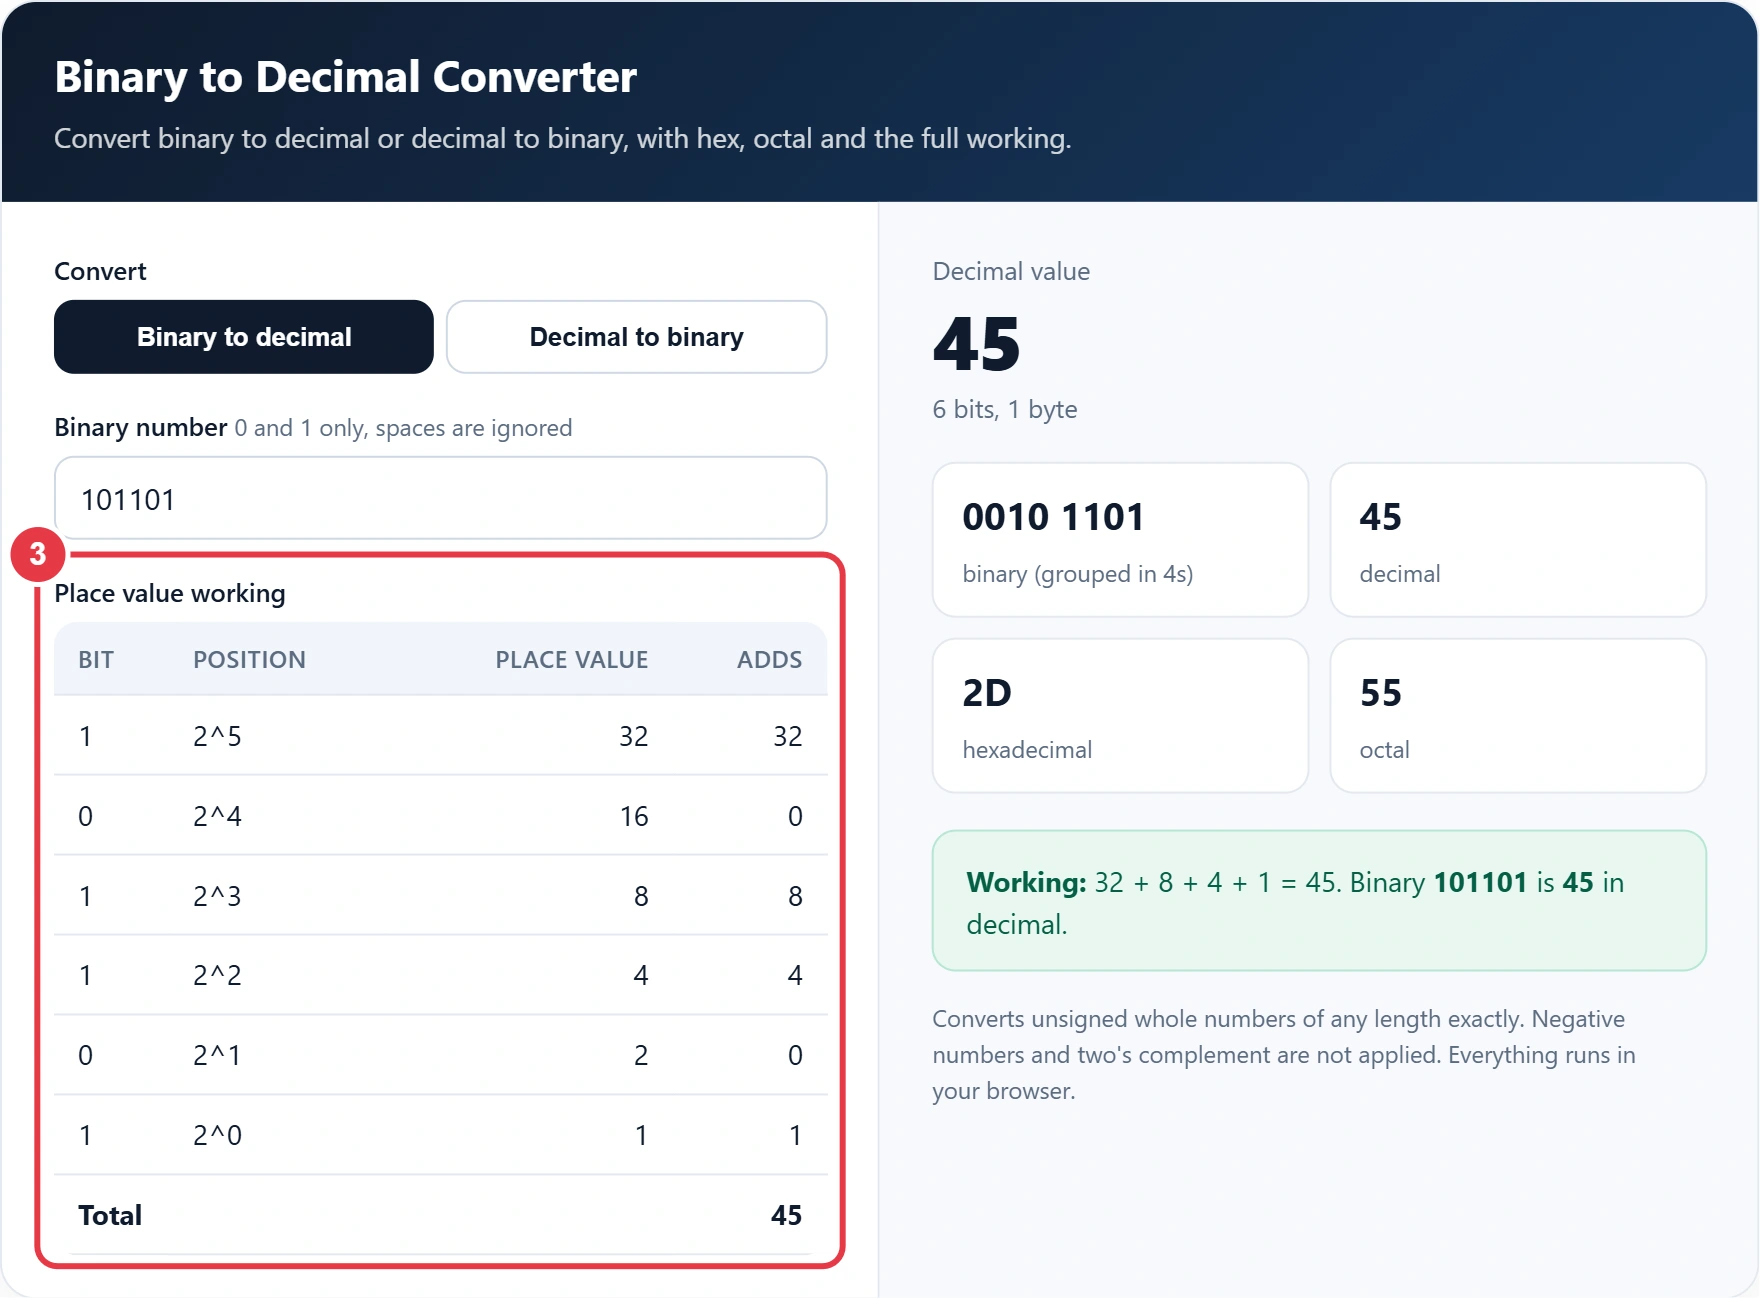1760x1298 pixels.
Task: Click the PLACE VALUE column header
Action: pyautogui.click(x=572, y=660)
